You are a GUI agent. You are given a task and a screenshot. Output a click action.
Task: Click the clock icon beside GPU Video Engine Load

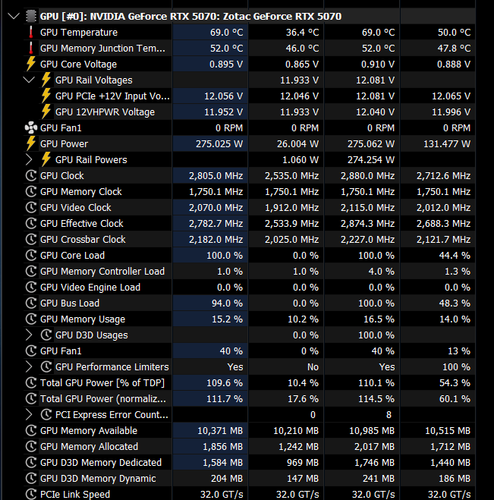(x=31, y=287)
